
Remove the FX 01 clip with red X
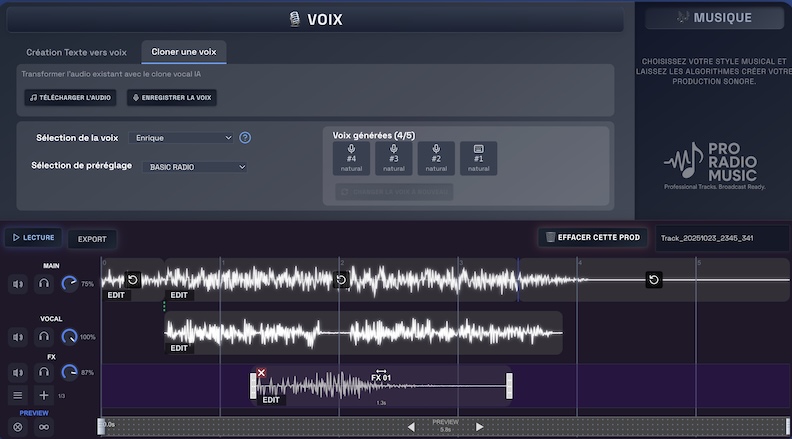click(261, 373)
